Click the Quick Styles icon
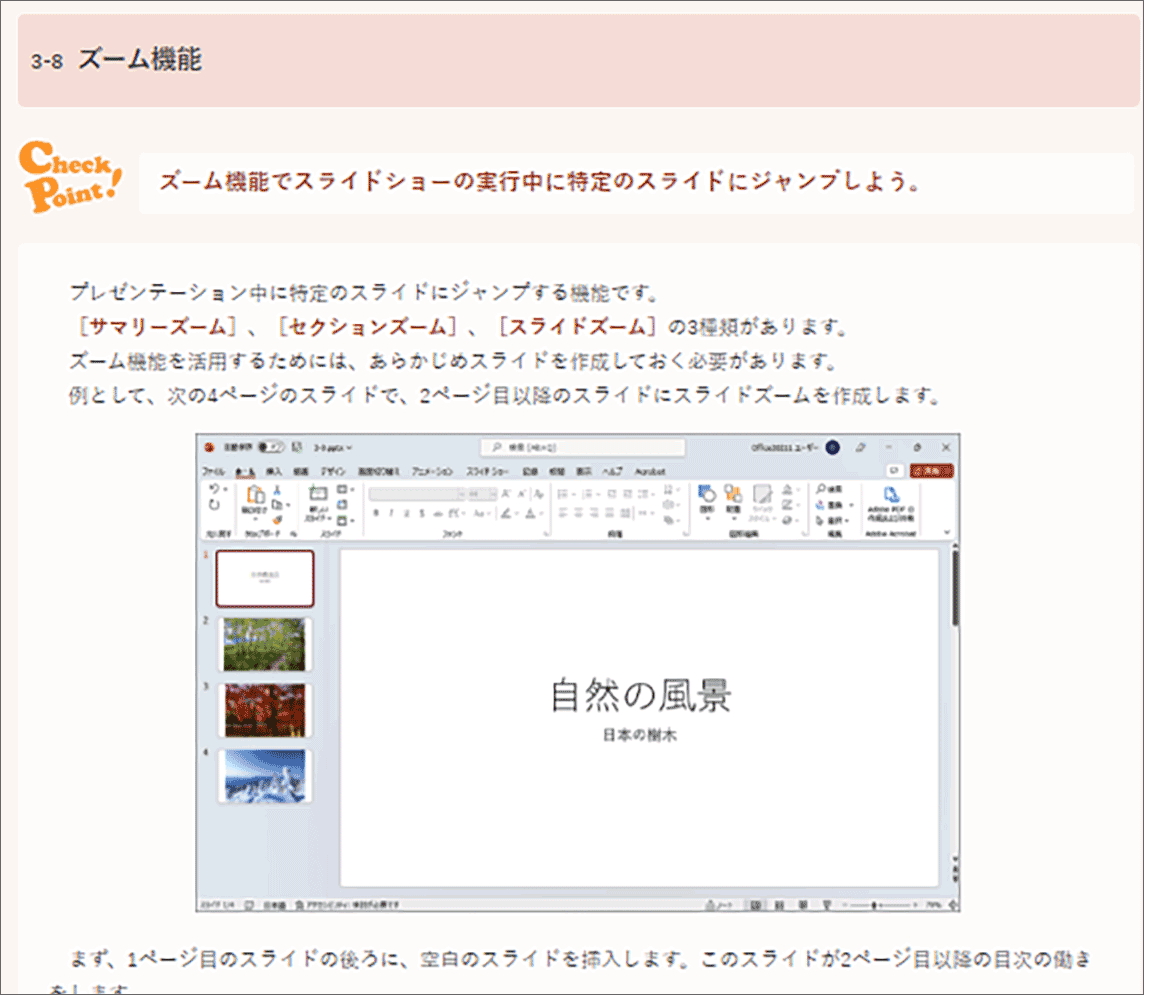Viewport: 1150px width, 995px height. 763,494
